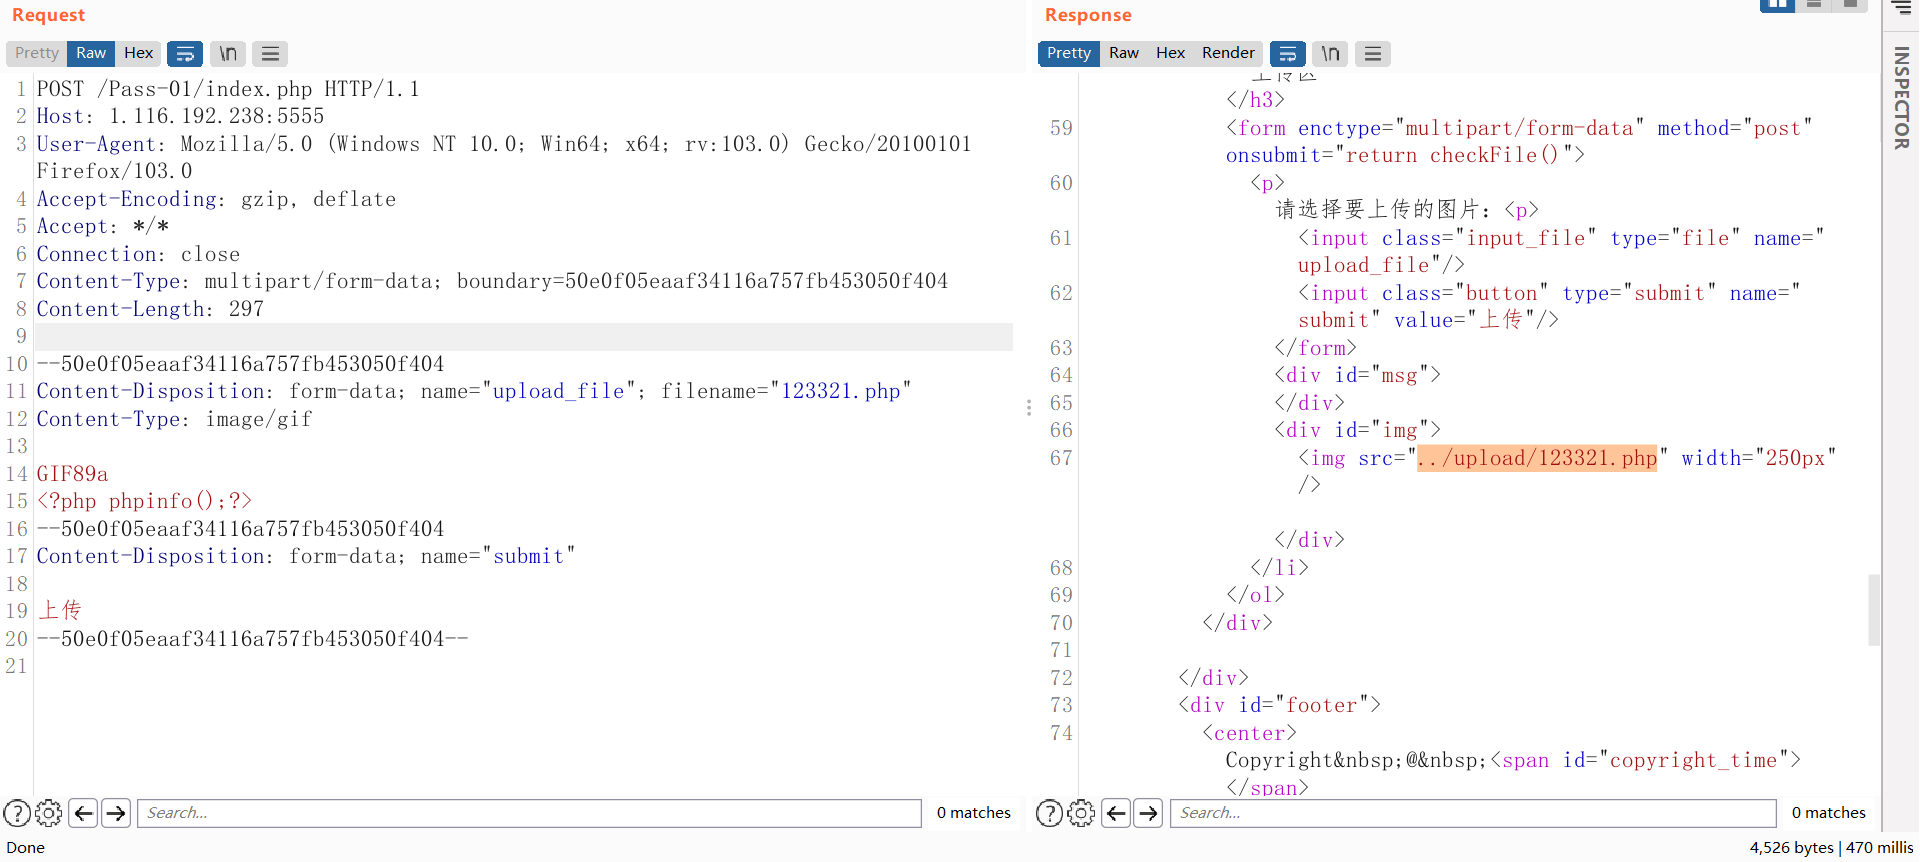This screenshot has width=1920, height=862.
Task: Click span id="copyright_time" in Response
Action: pyautogui.click(x=1645, y=760)
